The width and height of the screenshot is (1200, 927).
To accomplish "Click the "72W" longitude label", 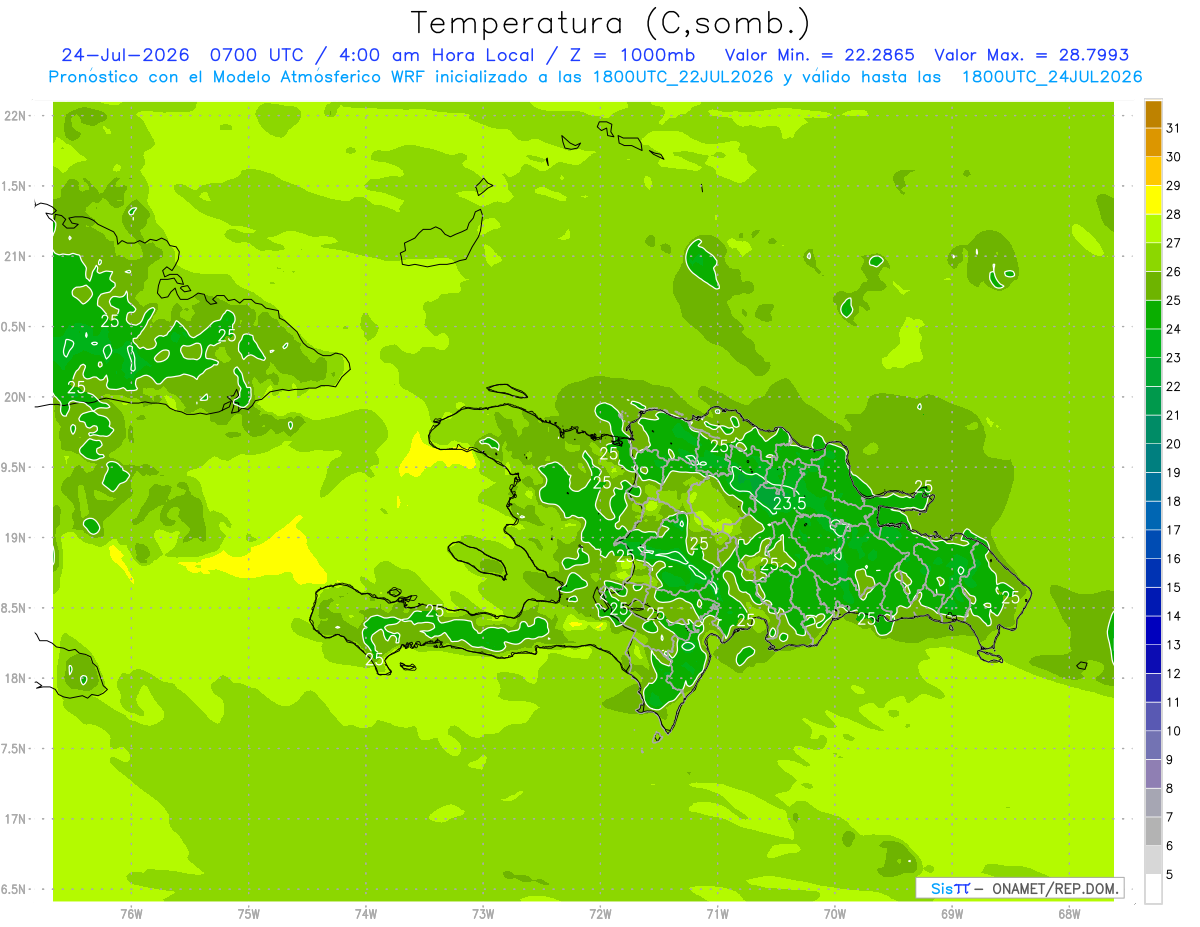I will 601,913.
